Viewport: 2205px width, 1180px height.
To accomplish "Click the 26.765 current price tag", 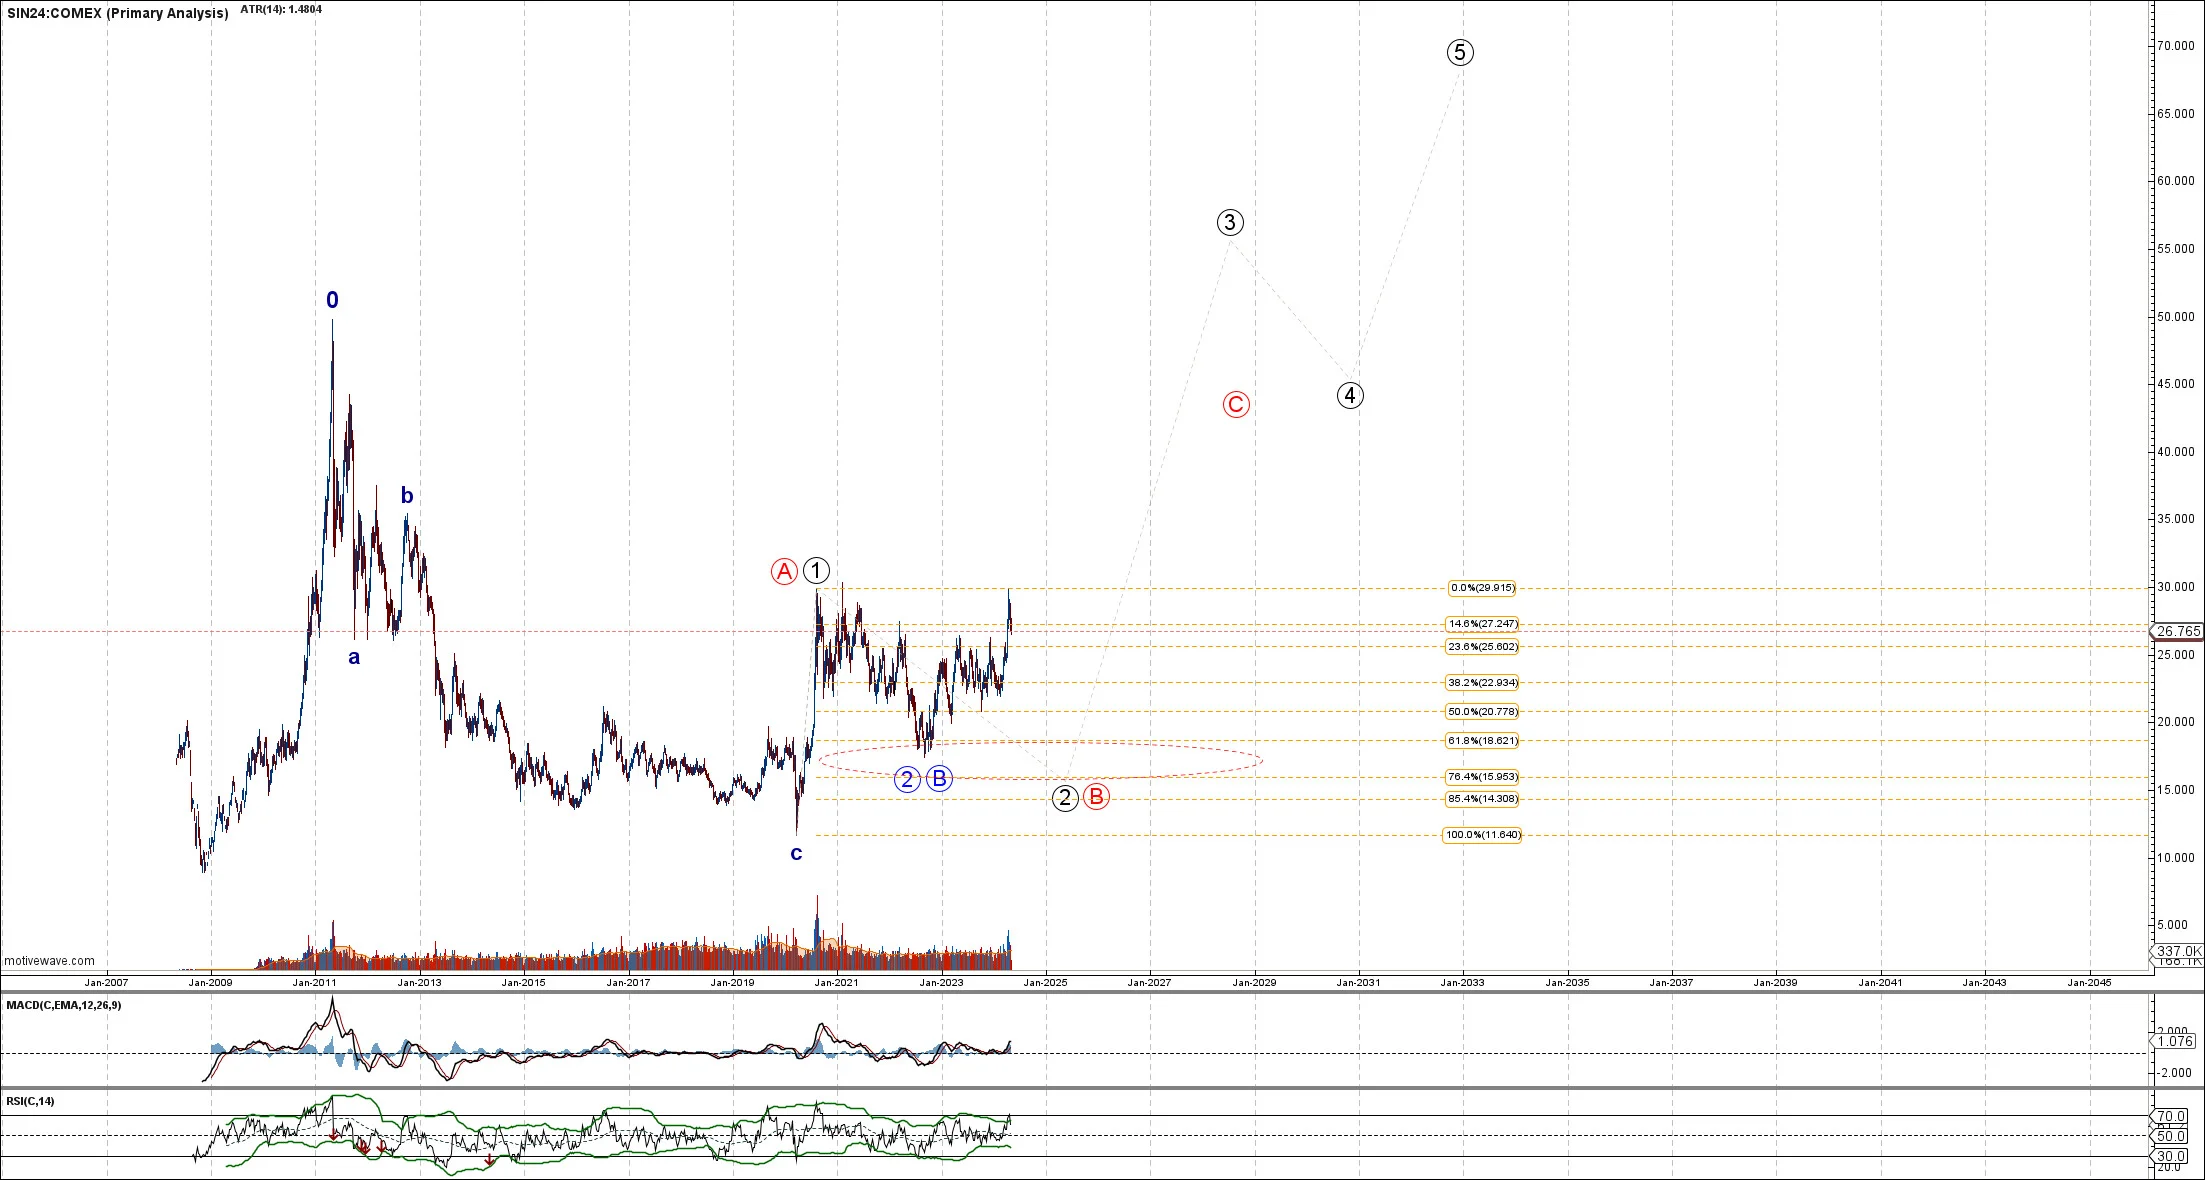I will click(x=2179, y=631).
